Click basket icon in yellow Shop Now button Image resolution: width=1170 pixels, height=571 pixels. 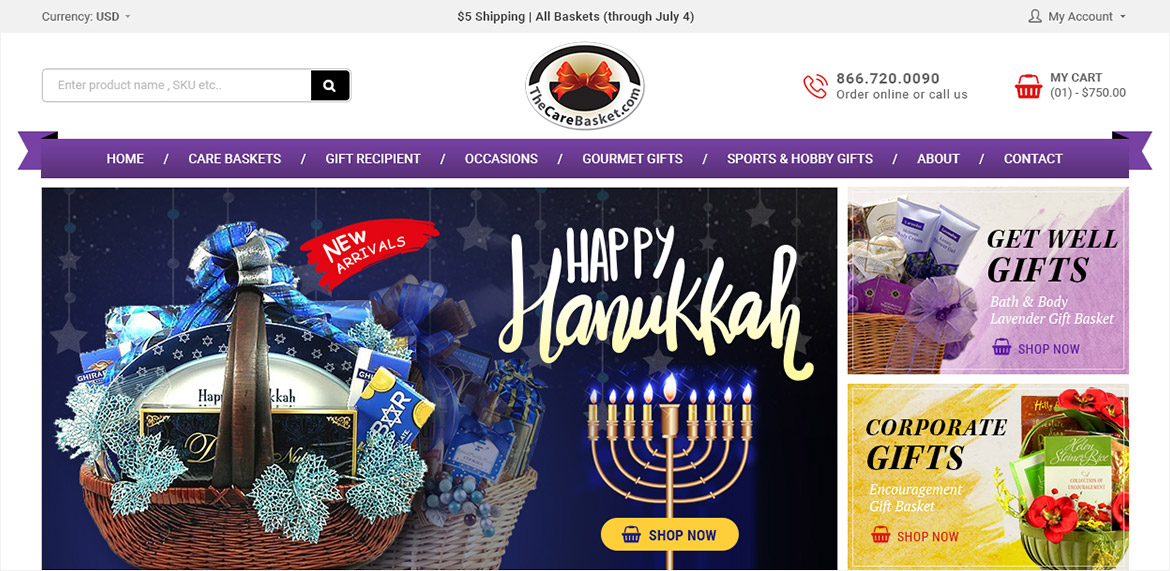point(631,534)
